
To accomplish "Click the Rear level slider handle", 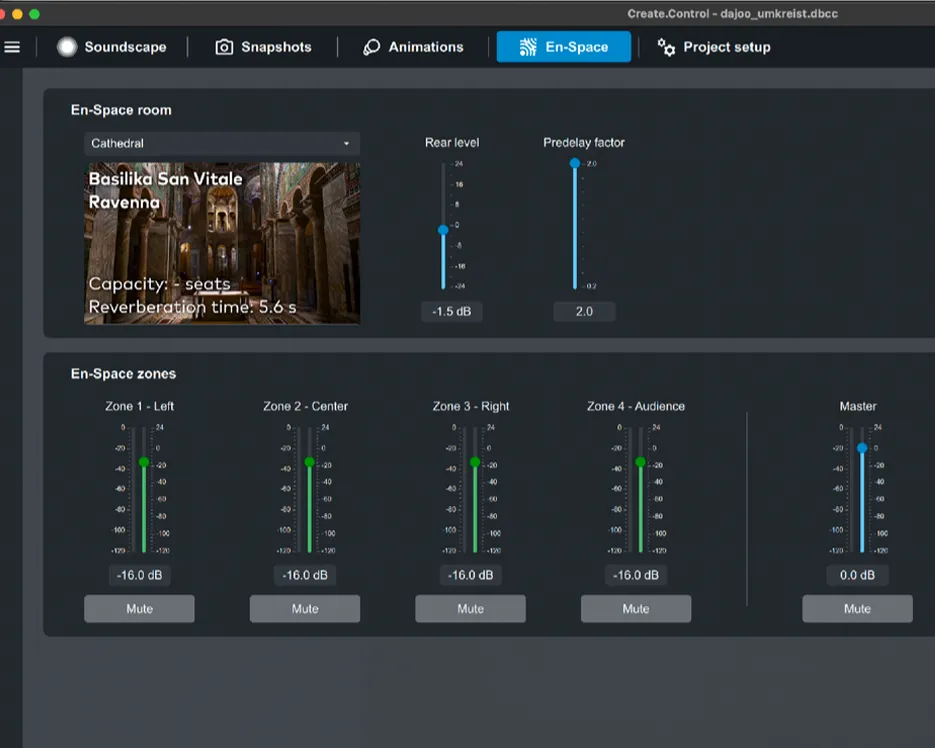I will [x=443, y=230].
